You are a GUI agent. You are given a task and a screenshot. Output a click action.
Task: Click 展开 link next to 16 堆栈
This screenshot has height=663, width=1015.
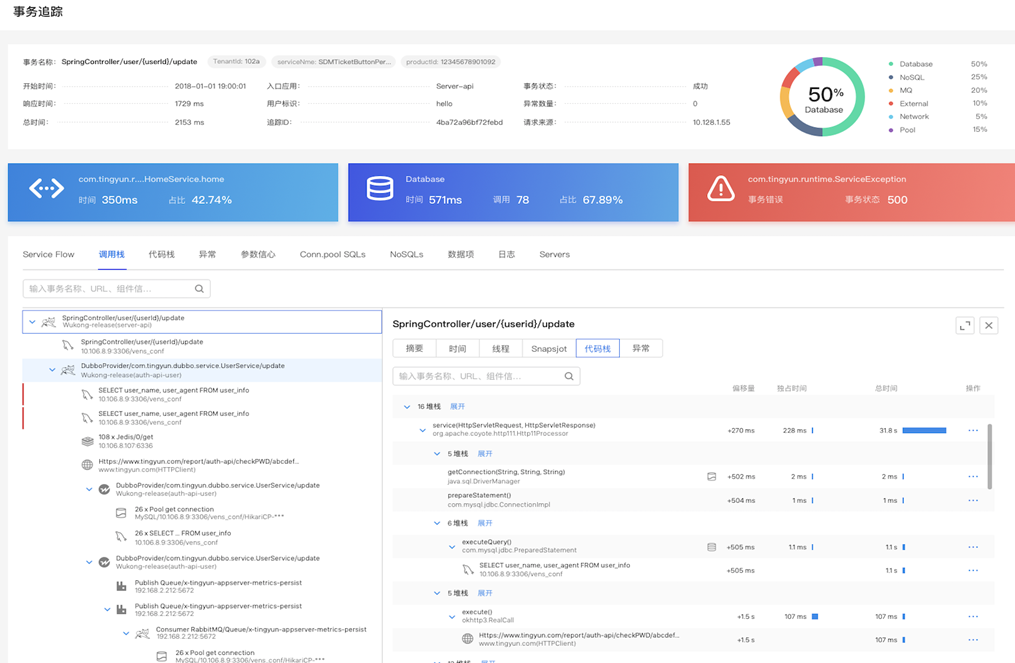[458, 407]
